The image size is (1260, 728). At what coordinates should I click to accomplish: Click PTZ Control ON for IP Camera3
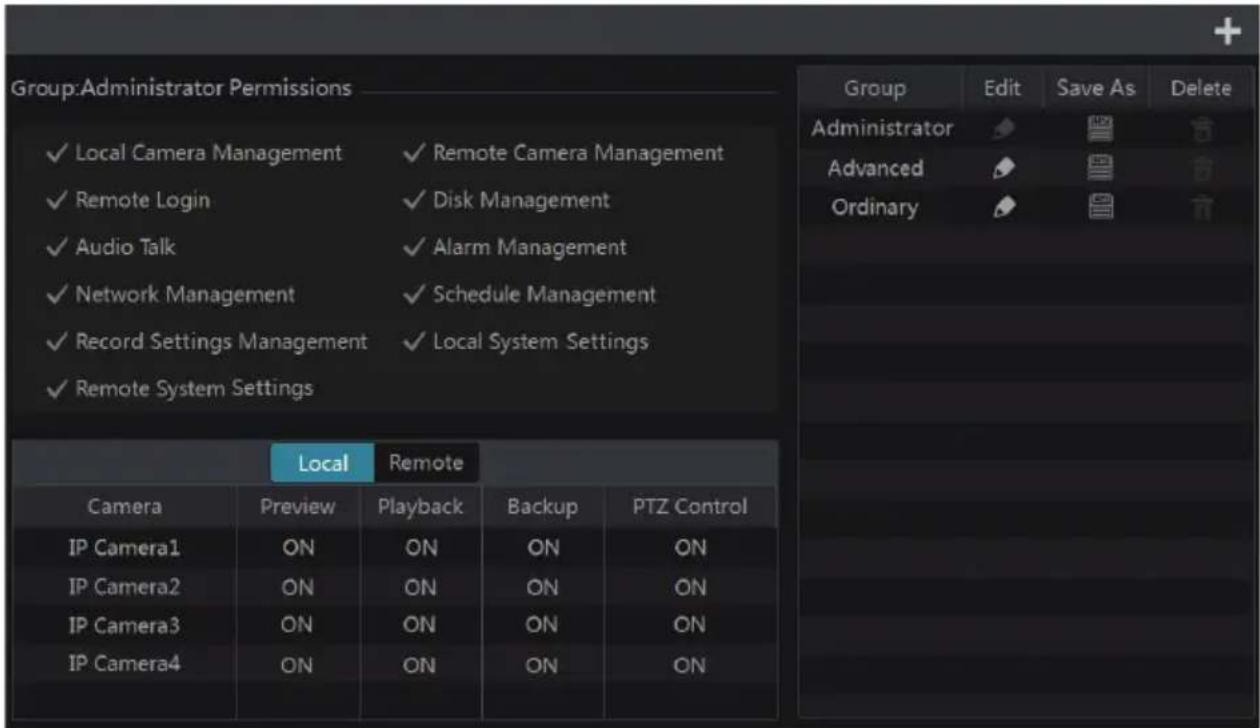(x=690, y=626)
